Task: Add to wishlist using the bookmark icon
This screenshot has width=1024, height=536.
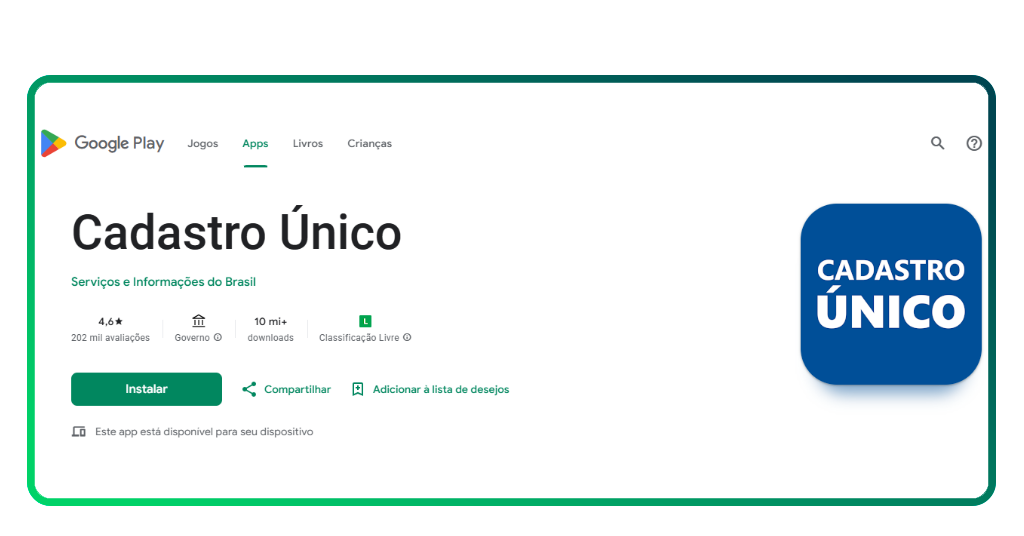Action: pyautogui.click(x=358, y=389)
